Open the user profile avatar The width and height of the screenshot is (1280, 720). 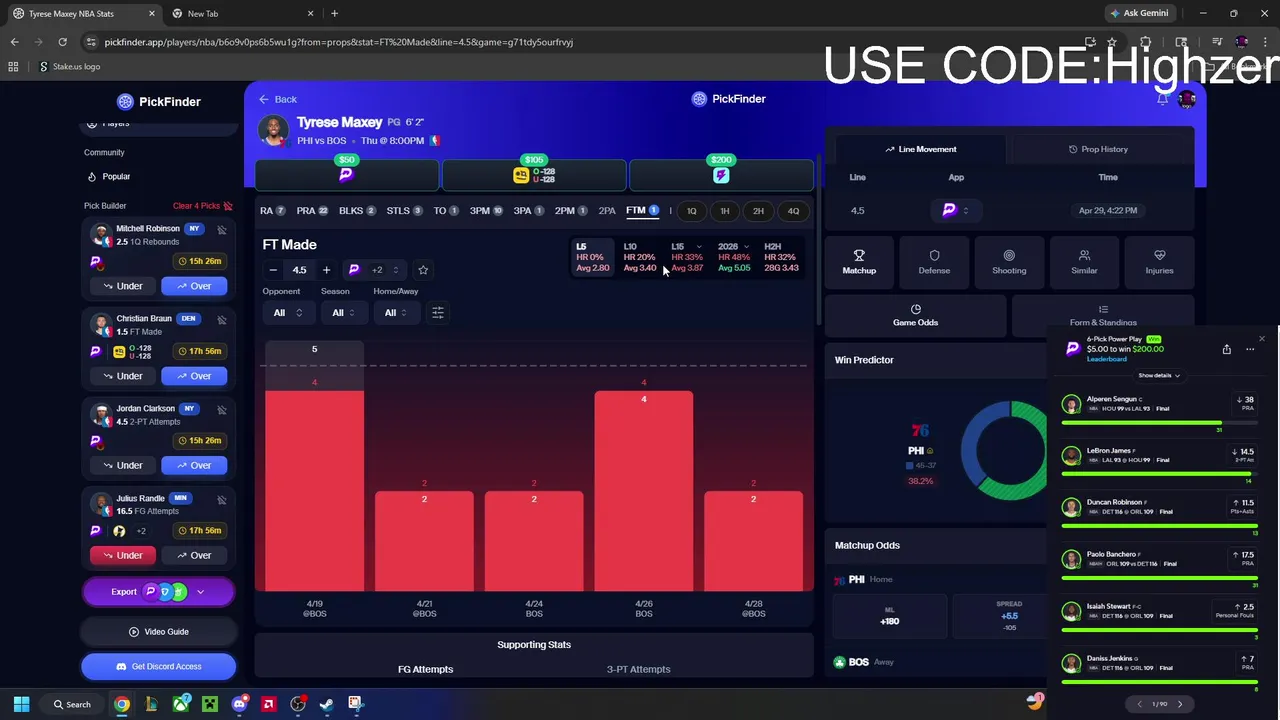pyautogui.click(x=1187, y=99)
